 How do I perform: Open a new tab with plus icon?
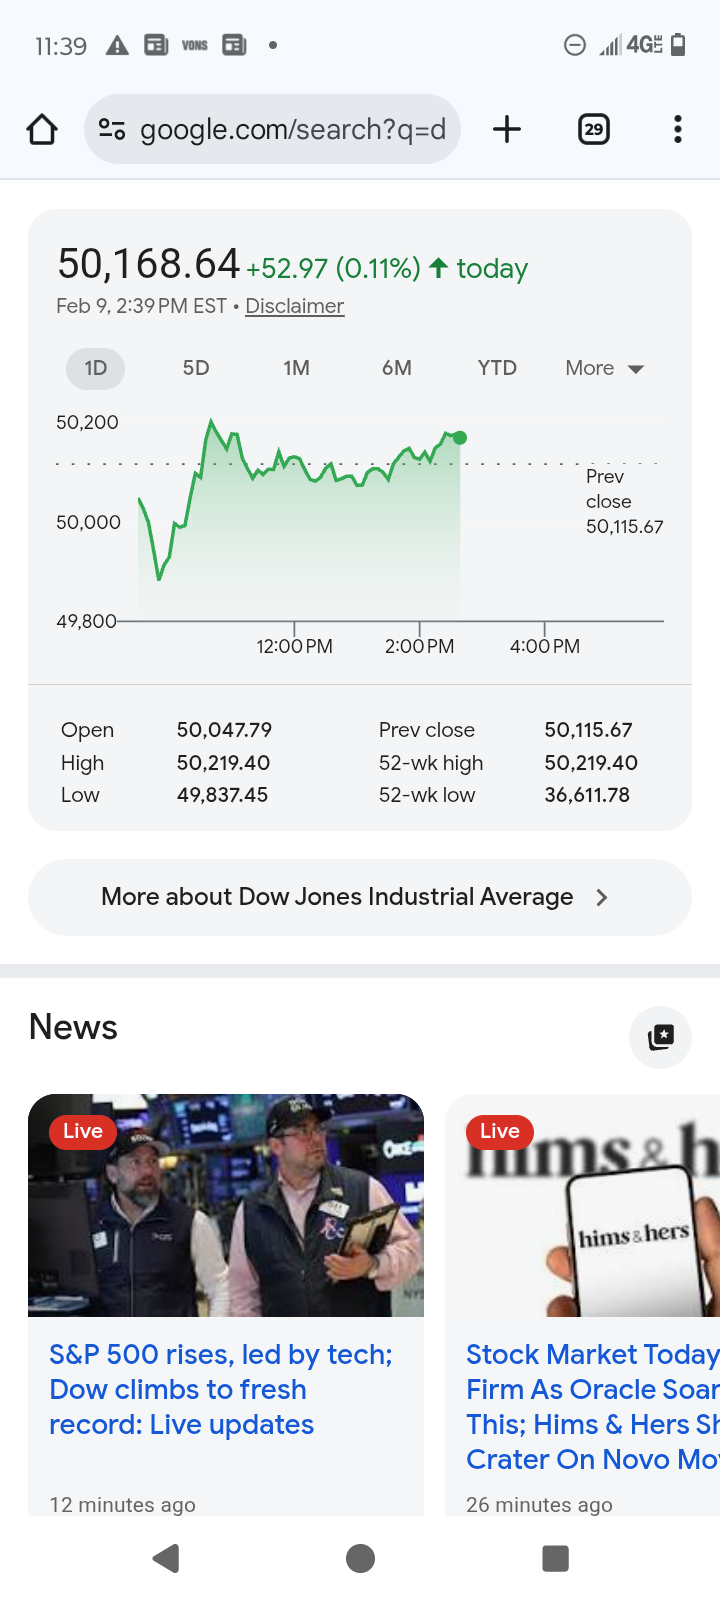[x=507, y=129]
